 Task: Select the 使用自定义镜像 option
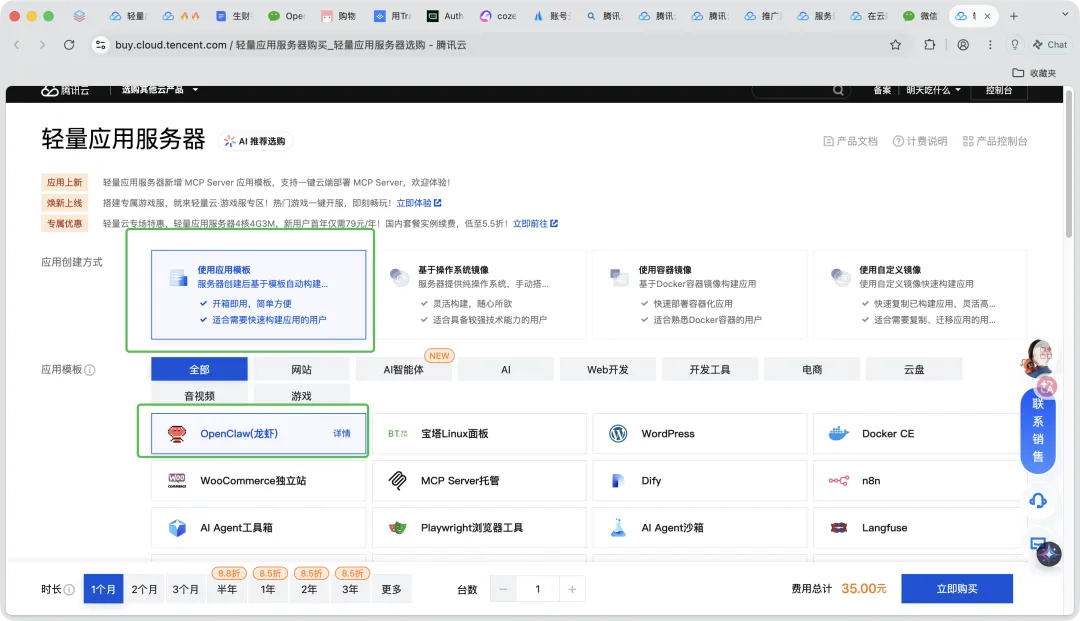(920, 295)
